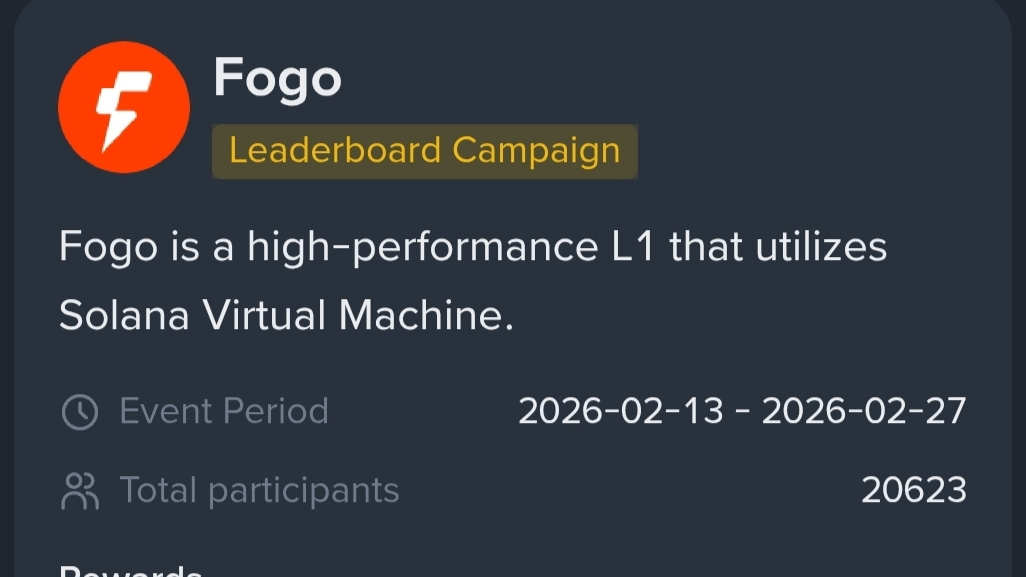
Task: Tap the partially visible Rewards heading
Action: (131, 571)
